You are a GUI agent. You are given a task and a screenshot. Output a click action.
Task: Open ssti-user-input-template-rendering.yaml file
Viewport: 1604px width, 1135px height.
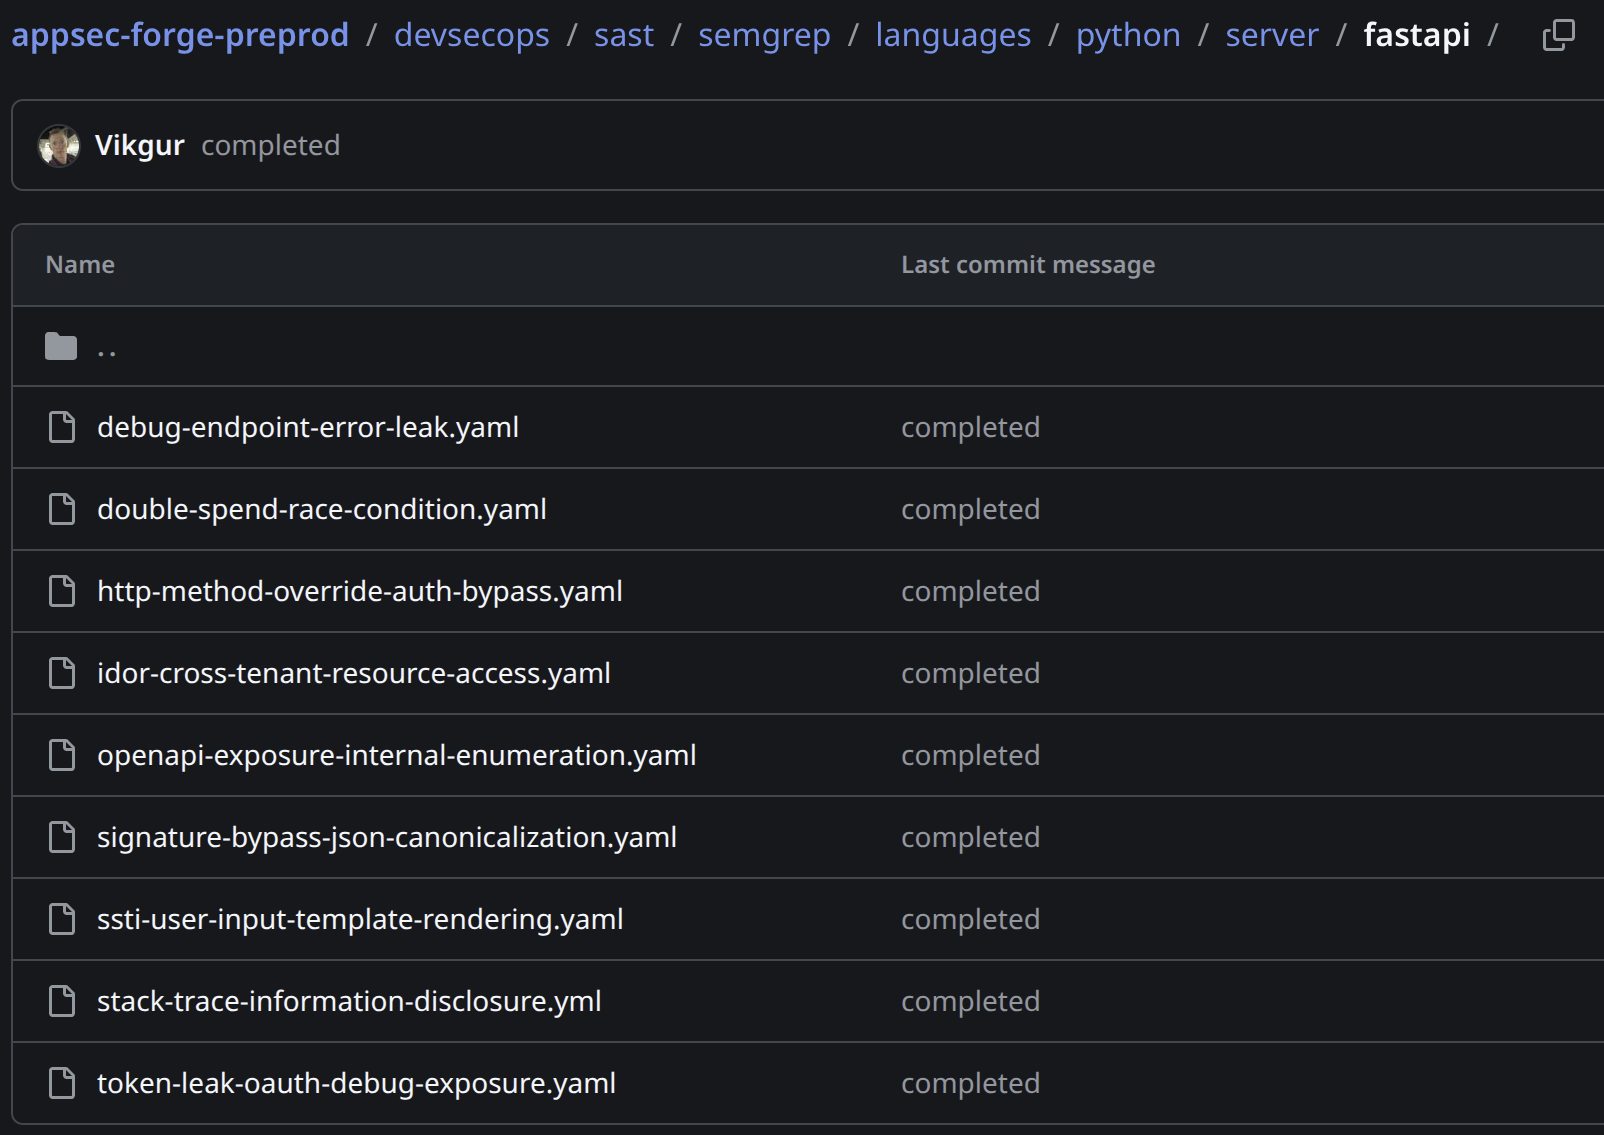point(360,919)
